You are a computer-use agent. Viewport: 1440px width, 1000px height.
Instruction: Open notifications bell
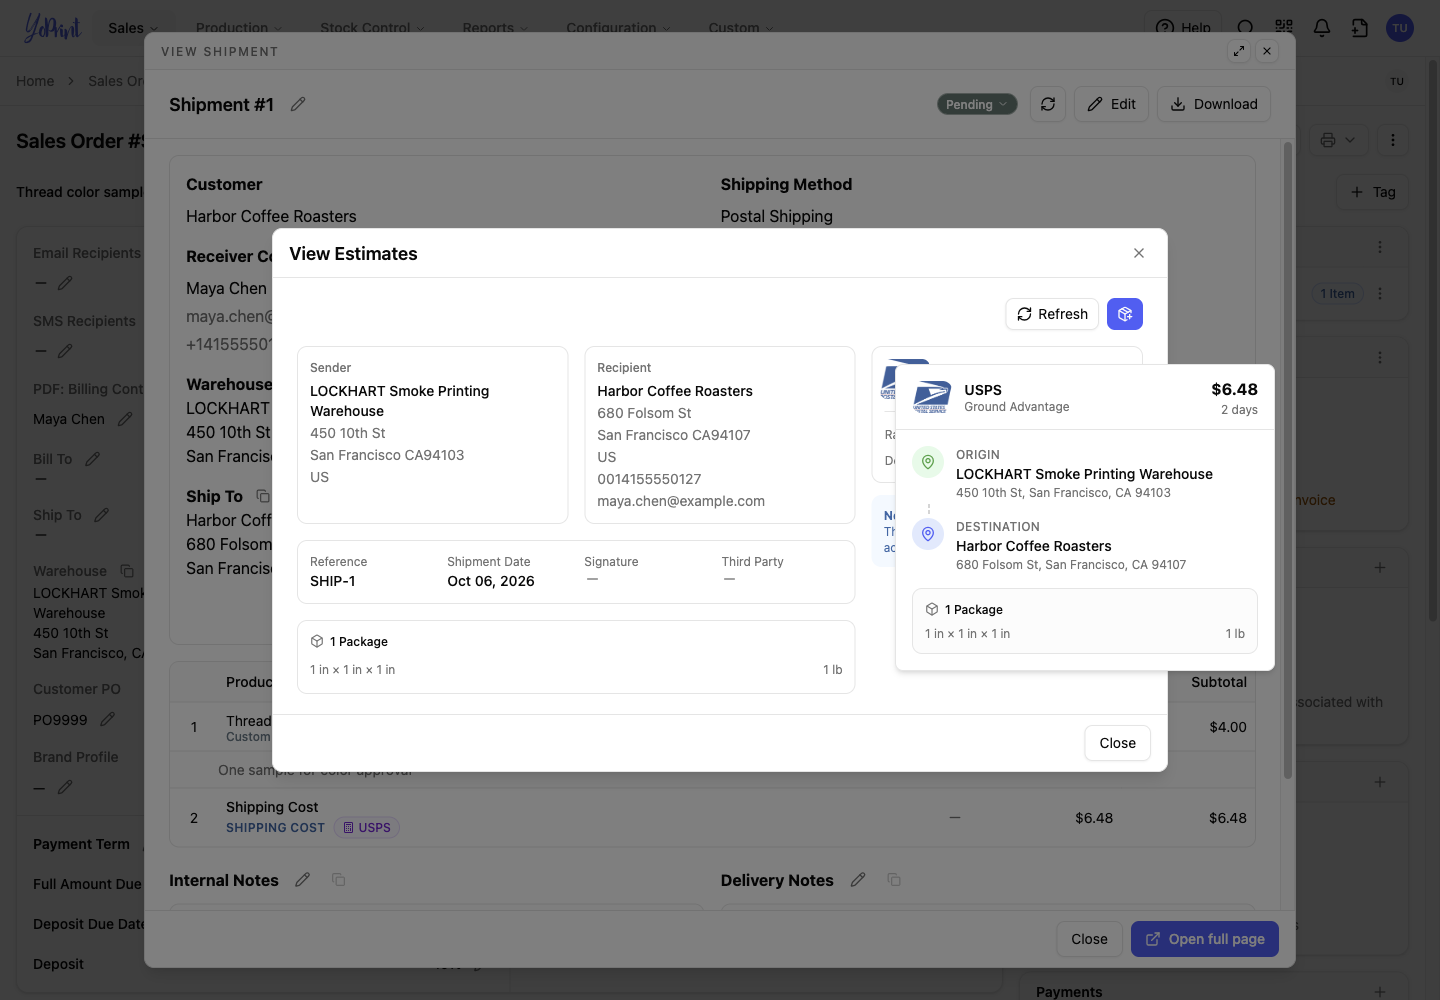point(1322,28)
